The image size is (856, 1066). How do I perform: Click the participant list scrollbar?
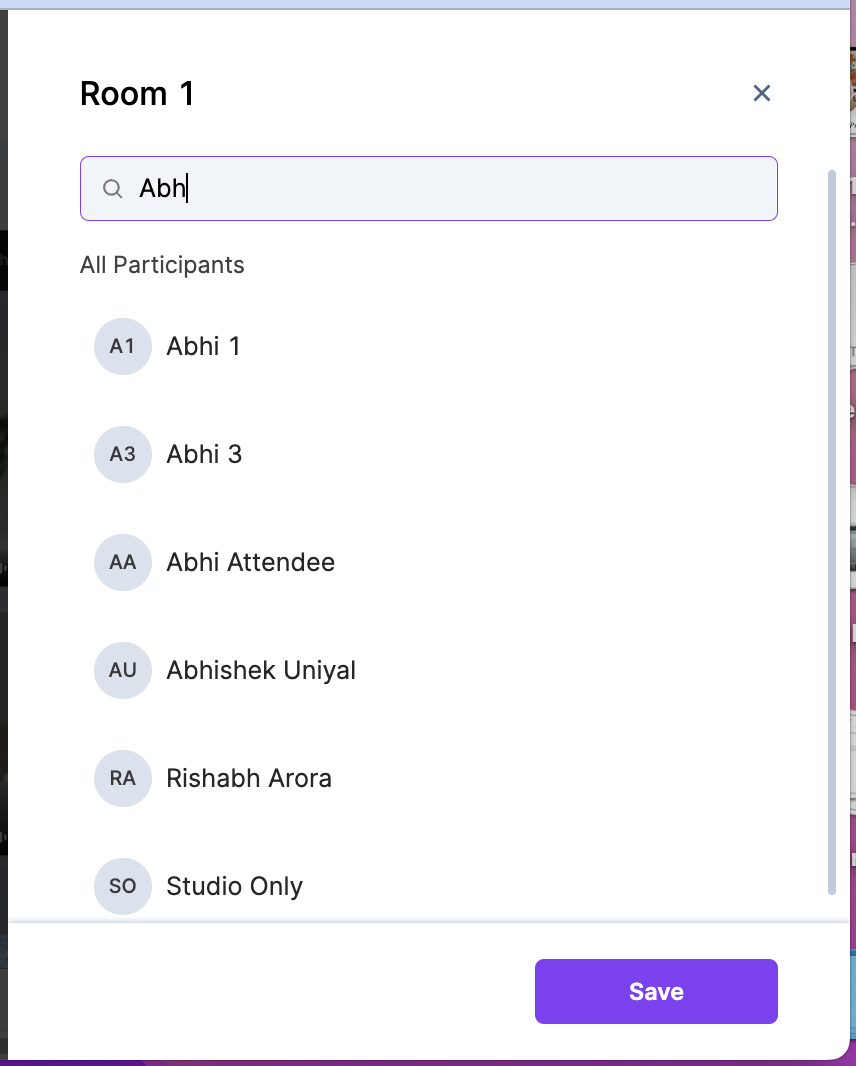pyautogui.click(x=832, y=530)
